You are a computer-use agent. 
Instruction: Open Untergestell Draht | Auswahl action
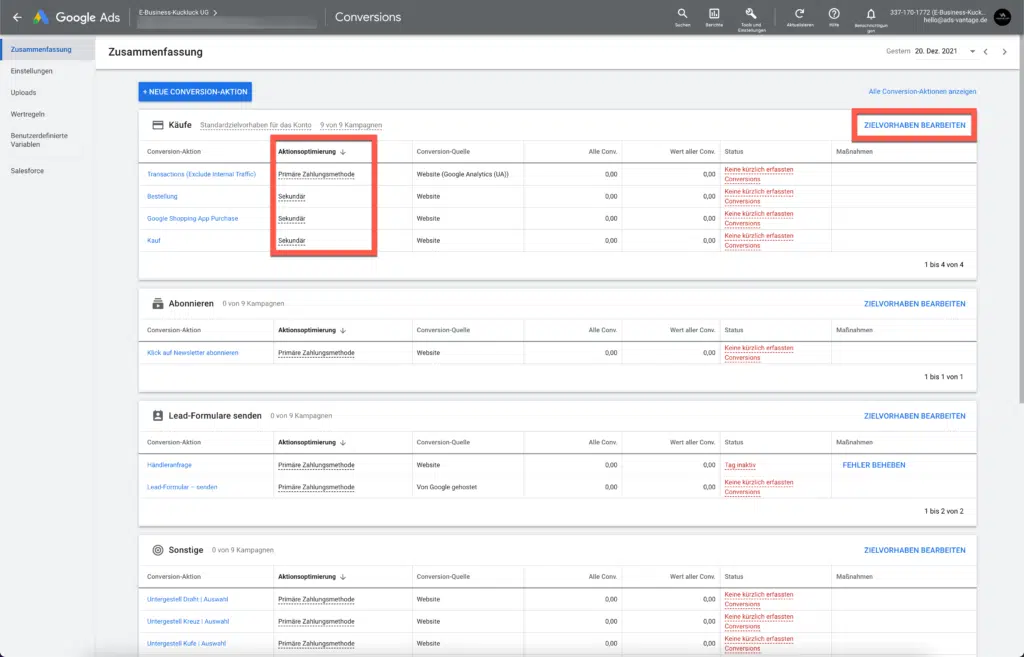pos(187,600)
